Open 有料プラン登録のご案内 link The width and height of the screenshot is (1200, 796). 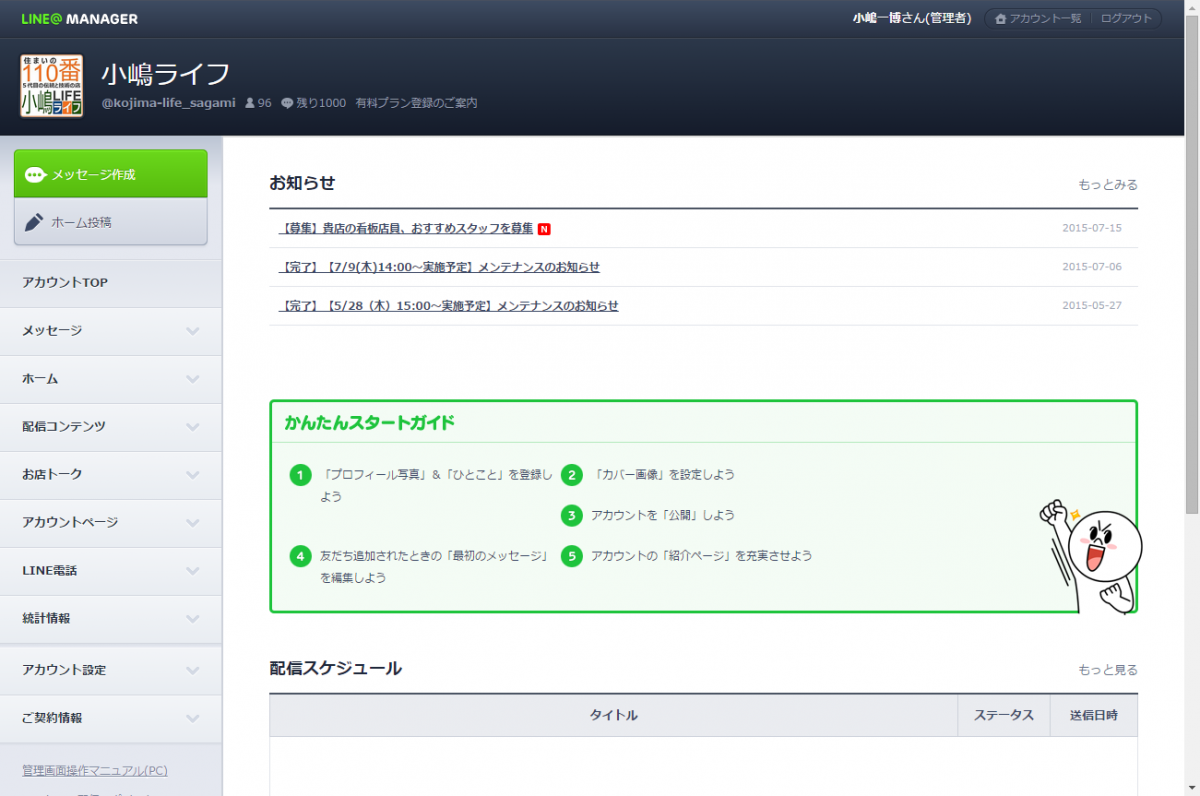417,103
